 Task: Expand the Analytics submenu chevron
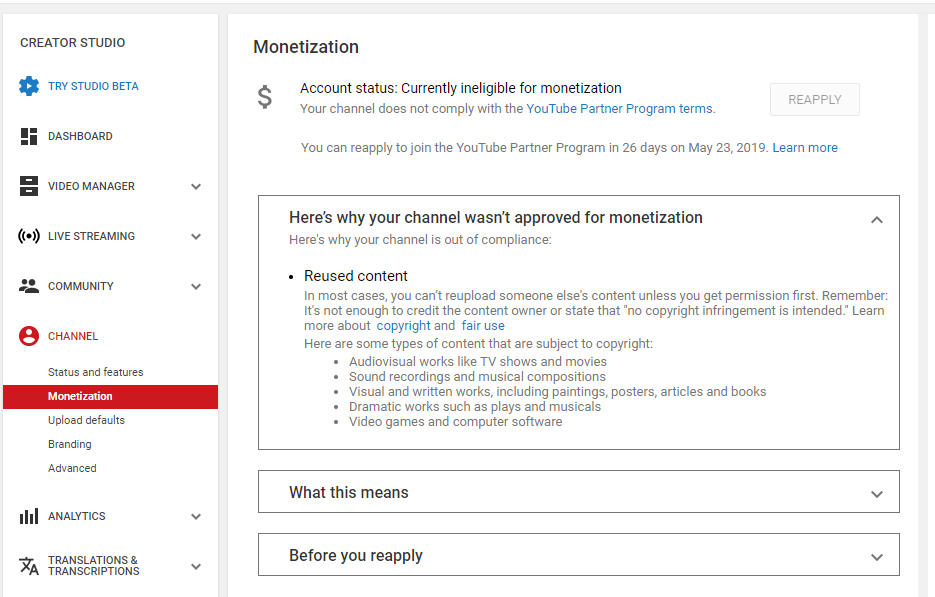tap(196, 516)
